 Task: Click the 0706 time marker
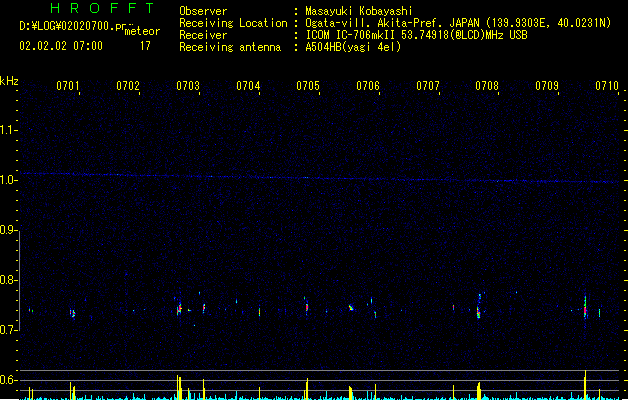tap(368, 86)
